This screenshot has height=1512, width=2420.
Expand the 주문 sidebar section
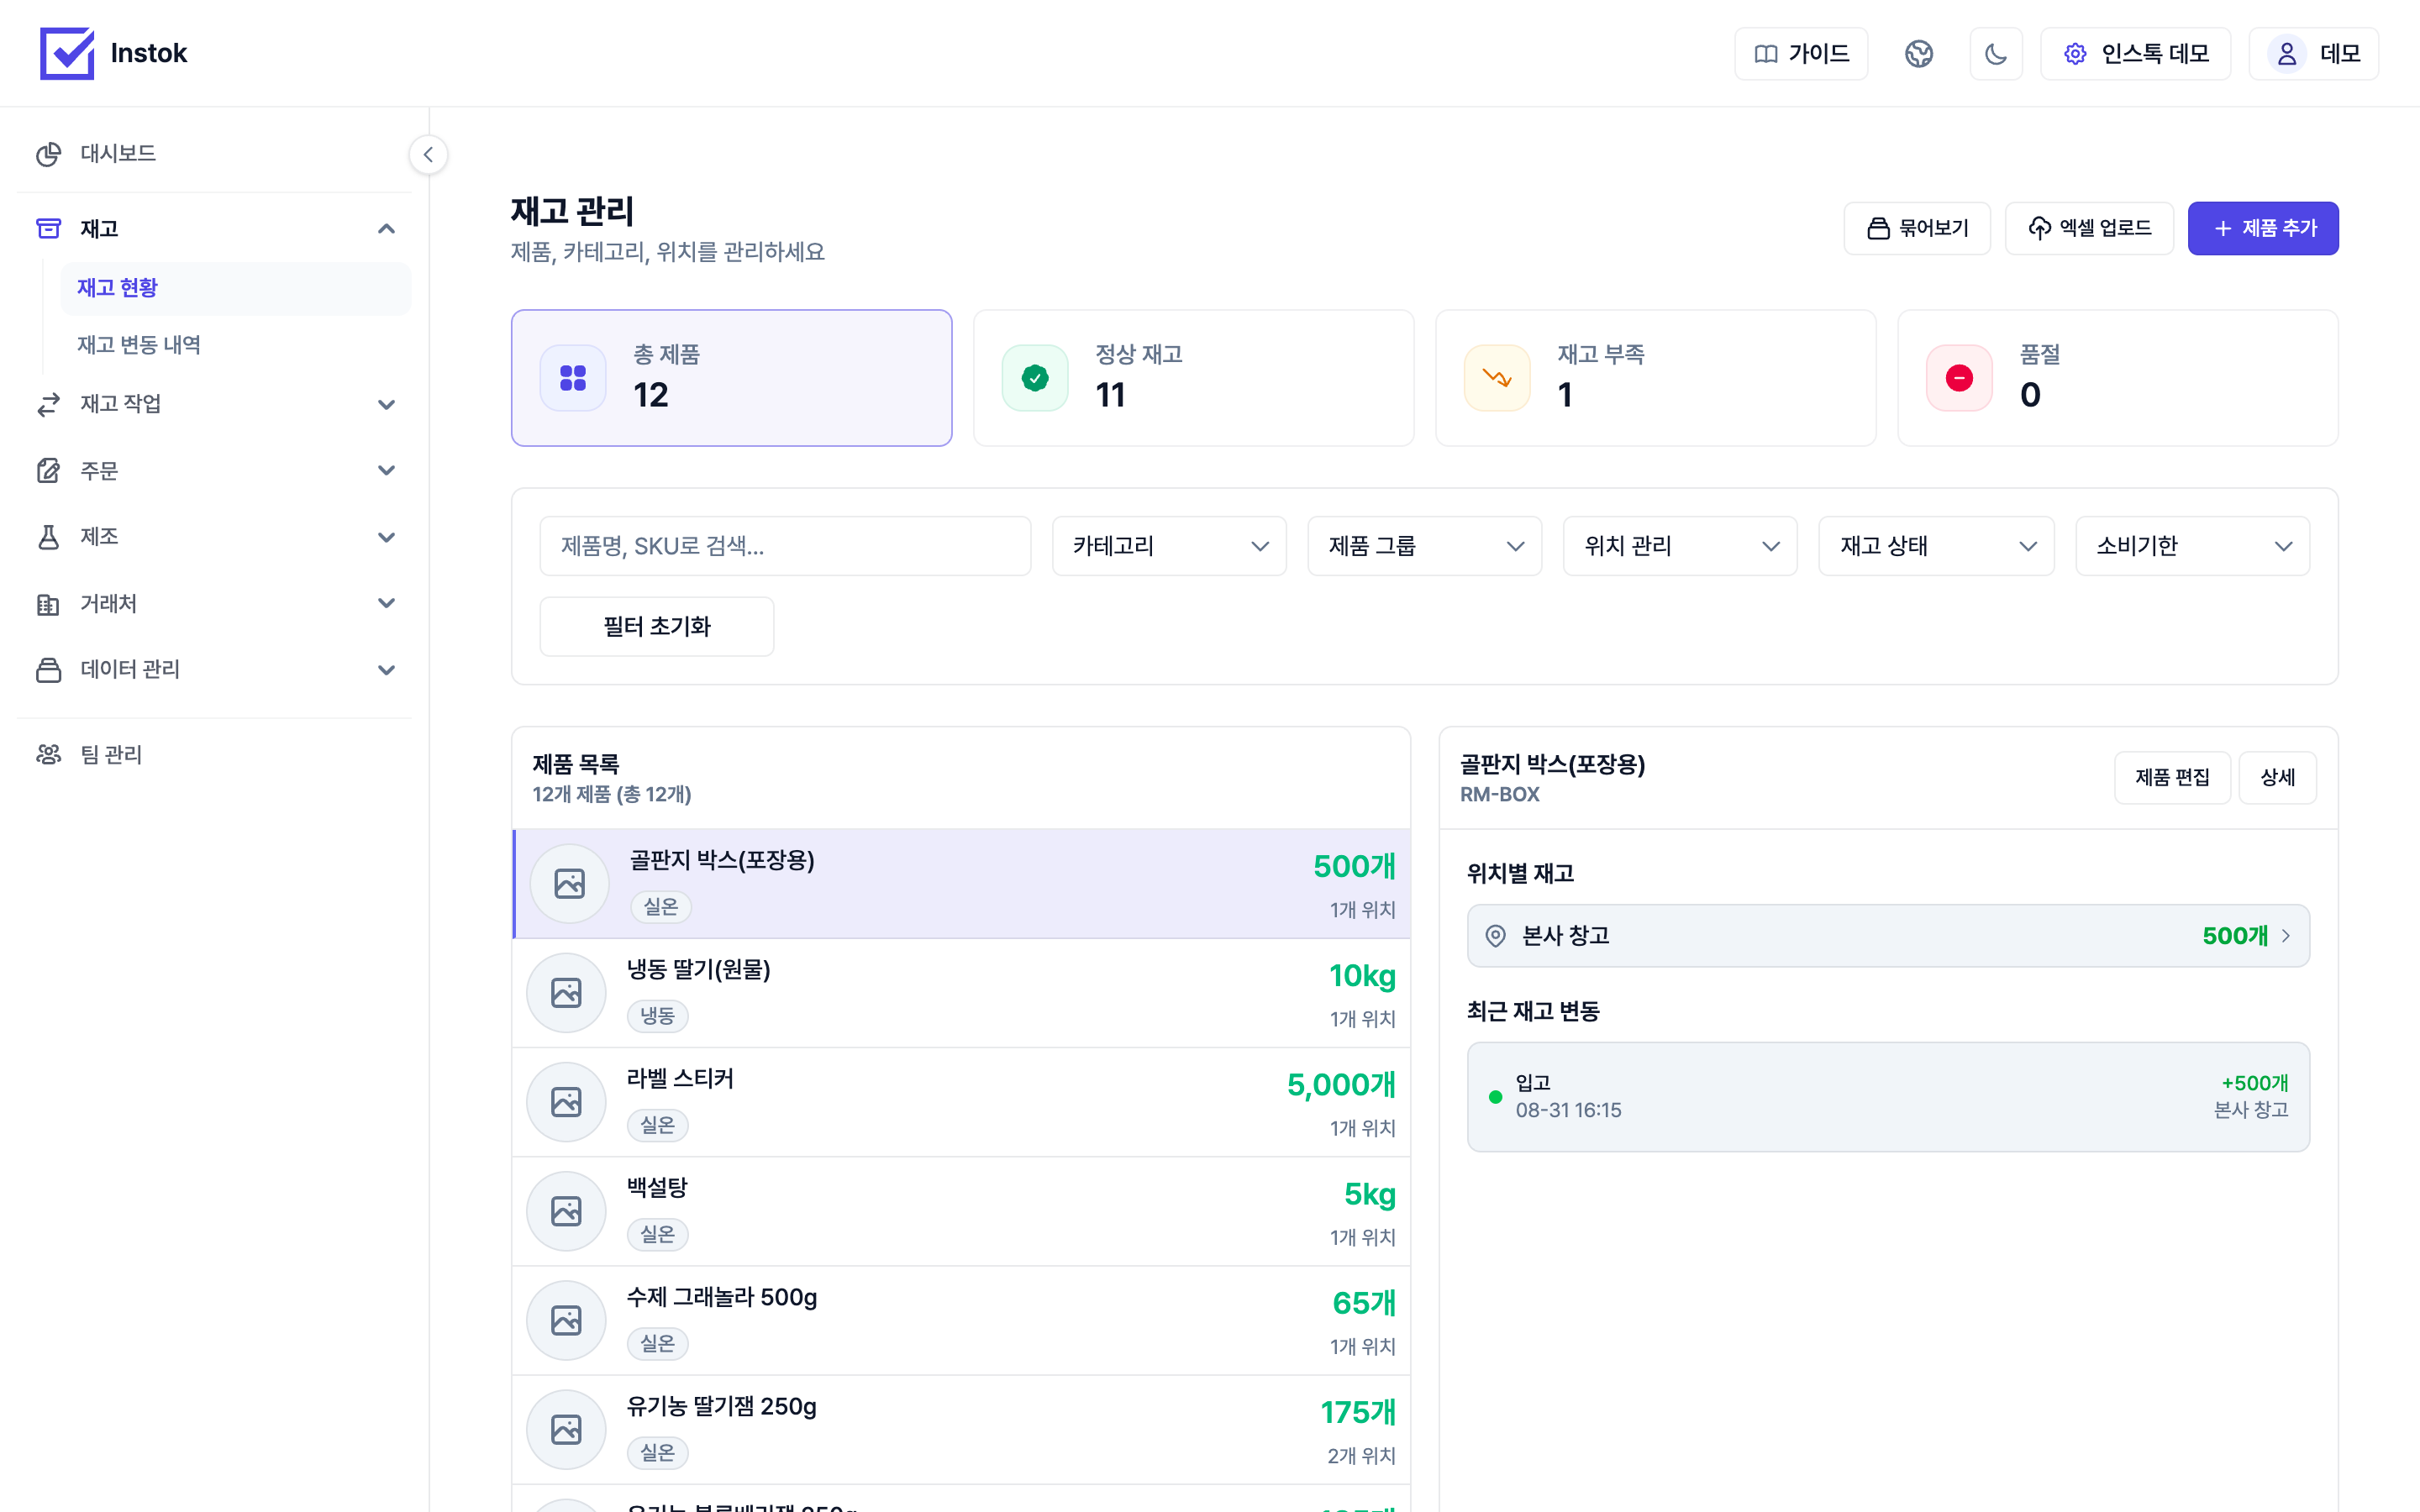click(x=214, y=470)
